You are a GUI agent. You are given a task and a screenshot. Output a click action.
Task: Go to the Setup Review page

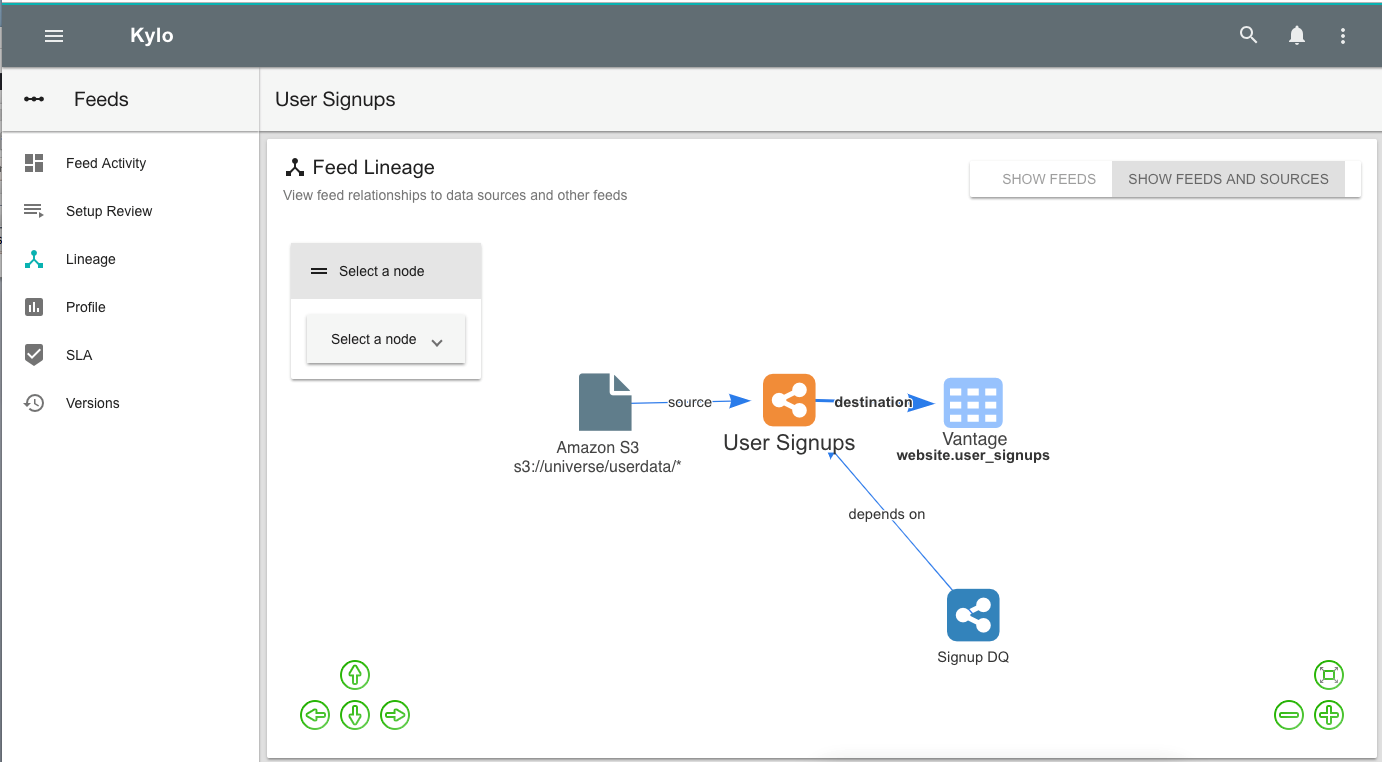(x=109, y=211)
